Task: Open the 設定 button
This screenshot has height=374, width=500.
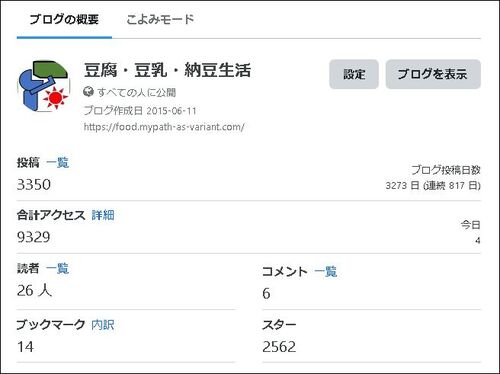Action: (354, 74)
